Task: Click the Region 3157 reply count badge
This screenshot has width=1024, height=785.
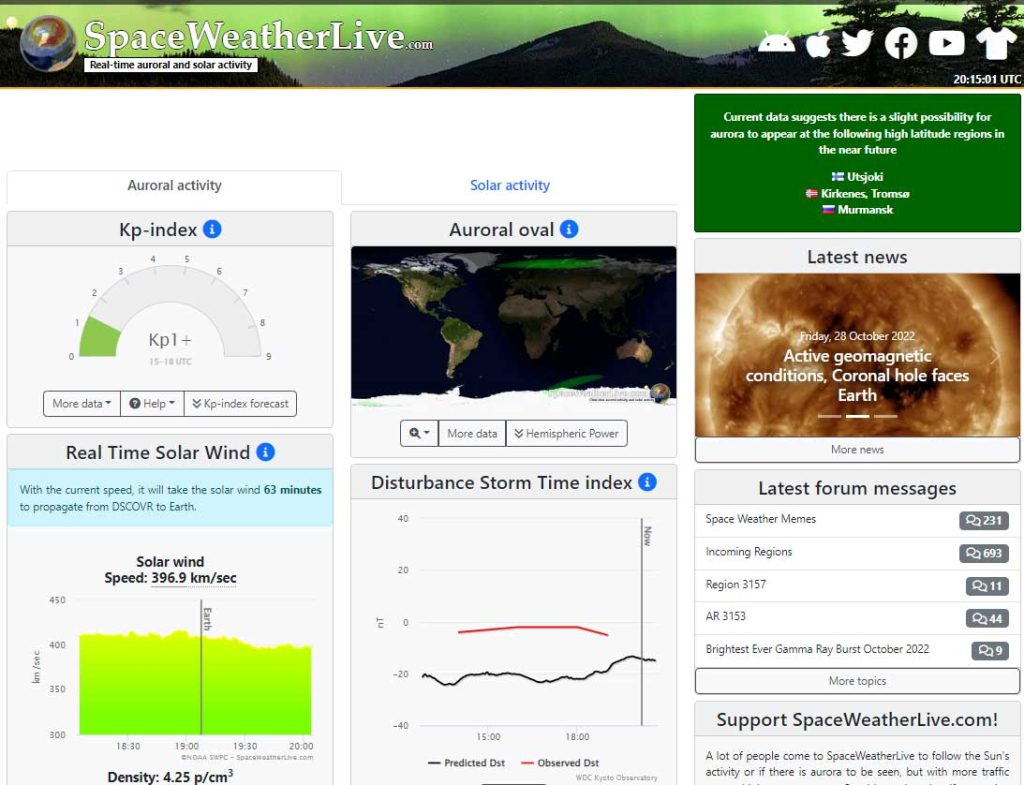Action: tap(987, 586)
